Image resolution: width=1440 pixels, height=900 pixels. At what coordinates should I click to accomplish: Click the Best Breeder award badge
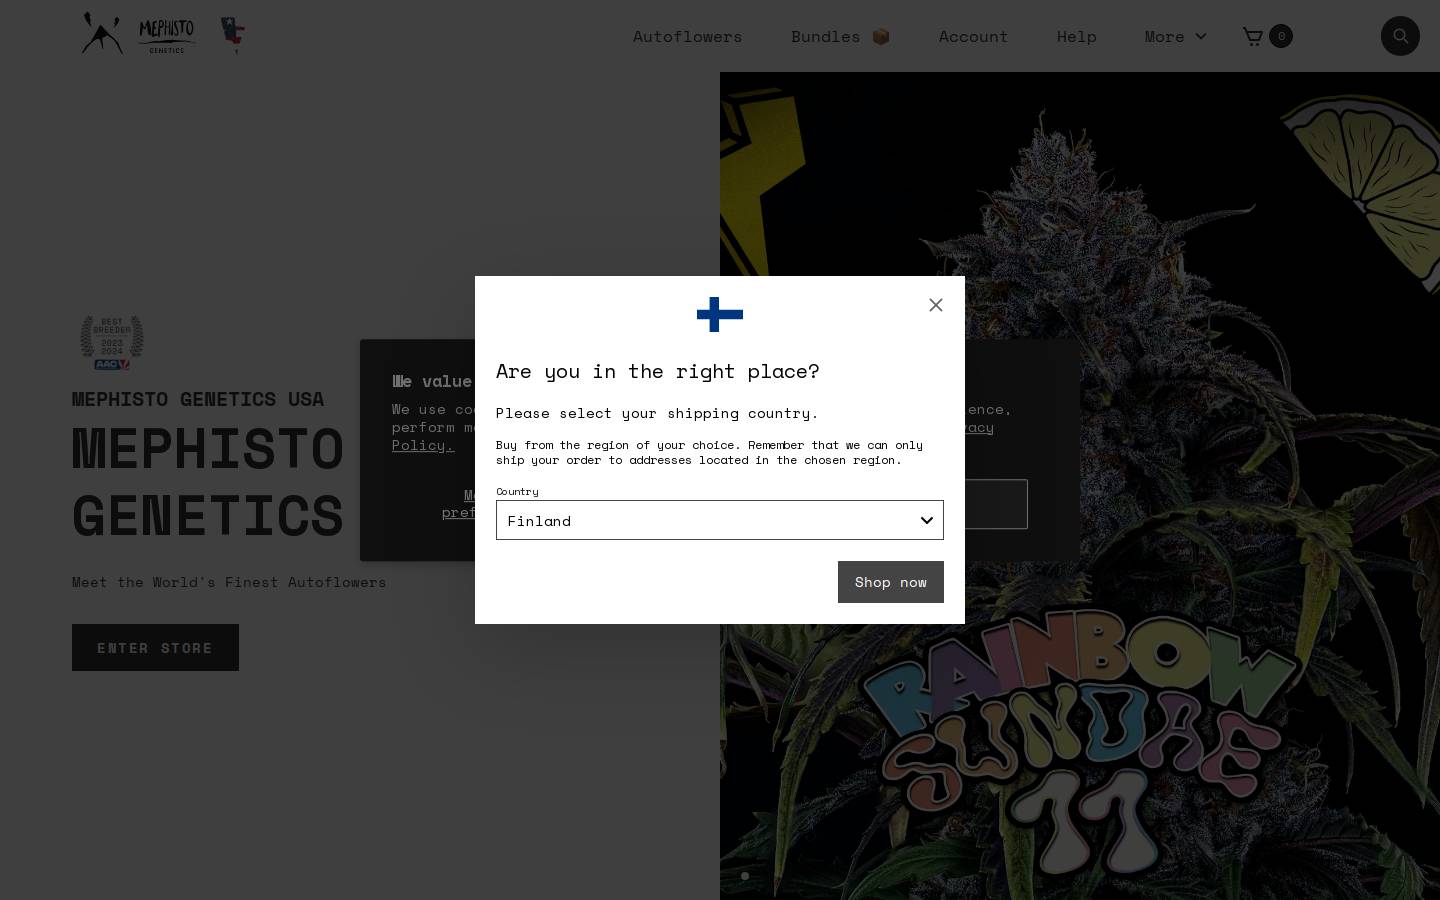pyautogui.click(x=112, y=343)
